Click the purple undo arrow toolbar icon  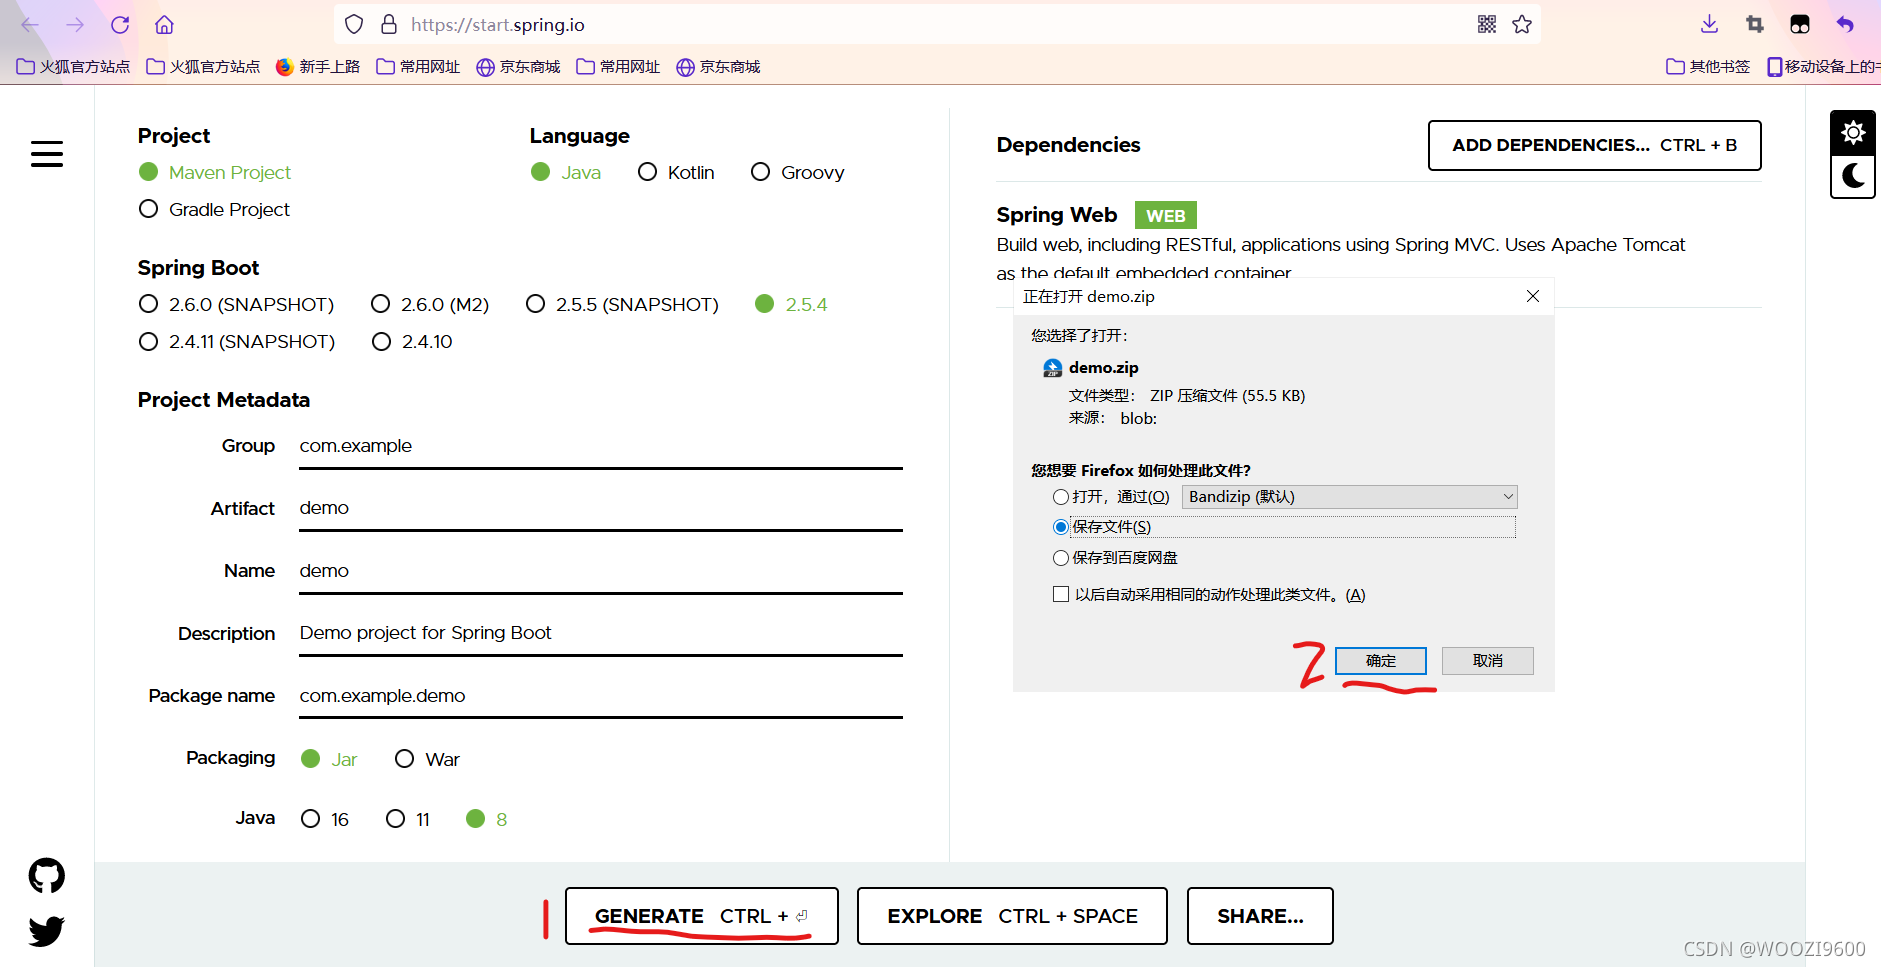coord(1845,25)
